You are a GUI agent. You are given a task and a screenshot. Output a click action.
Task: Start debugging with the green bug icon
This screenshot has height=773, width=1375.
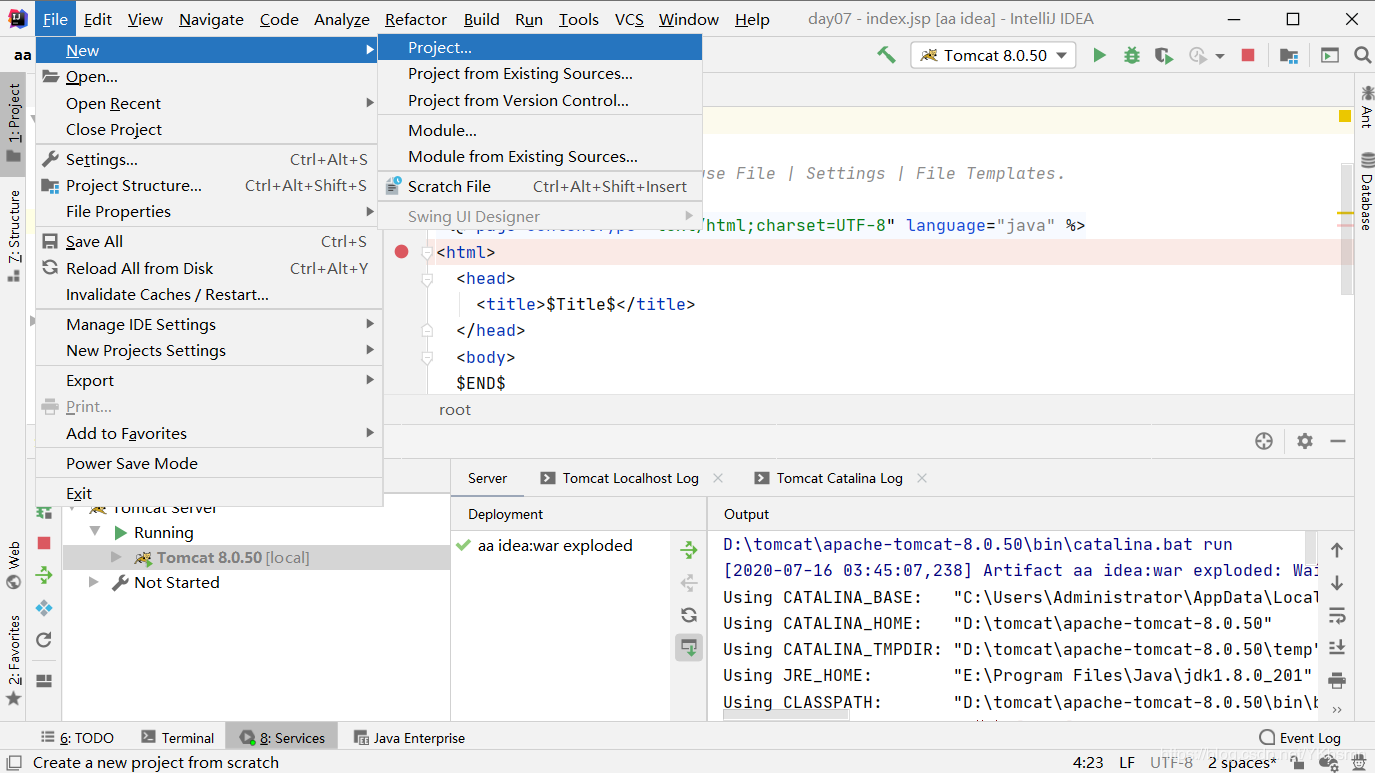pyautogui.click(x=1131, y=55)
